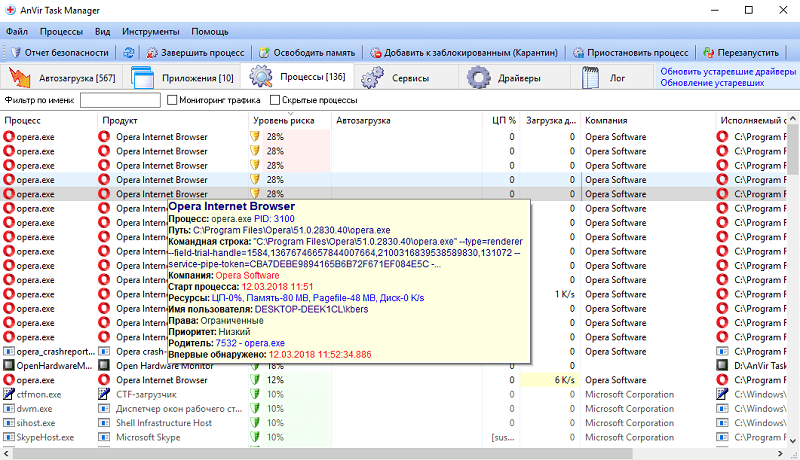
Task: Open the Помощь menu
Action: pyautogui.click(x=210, y=32)
